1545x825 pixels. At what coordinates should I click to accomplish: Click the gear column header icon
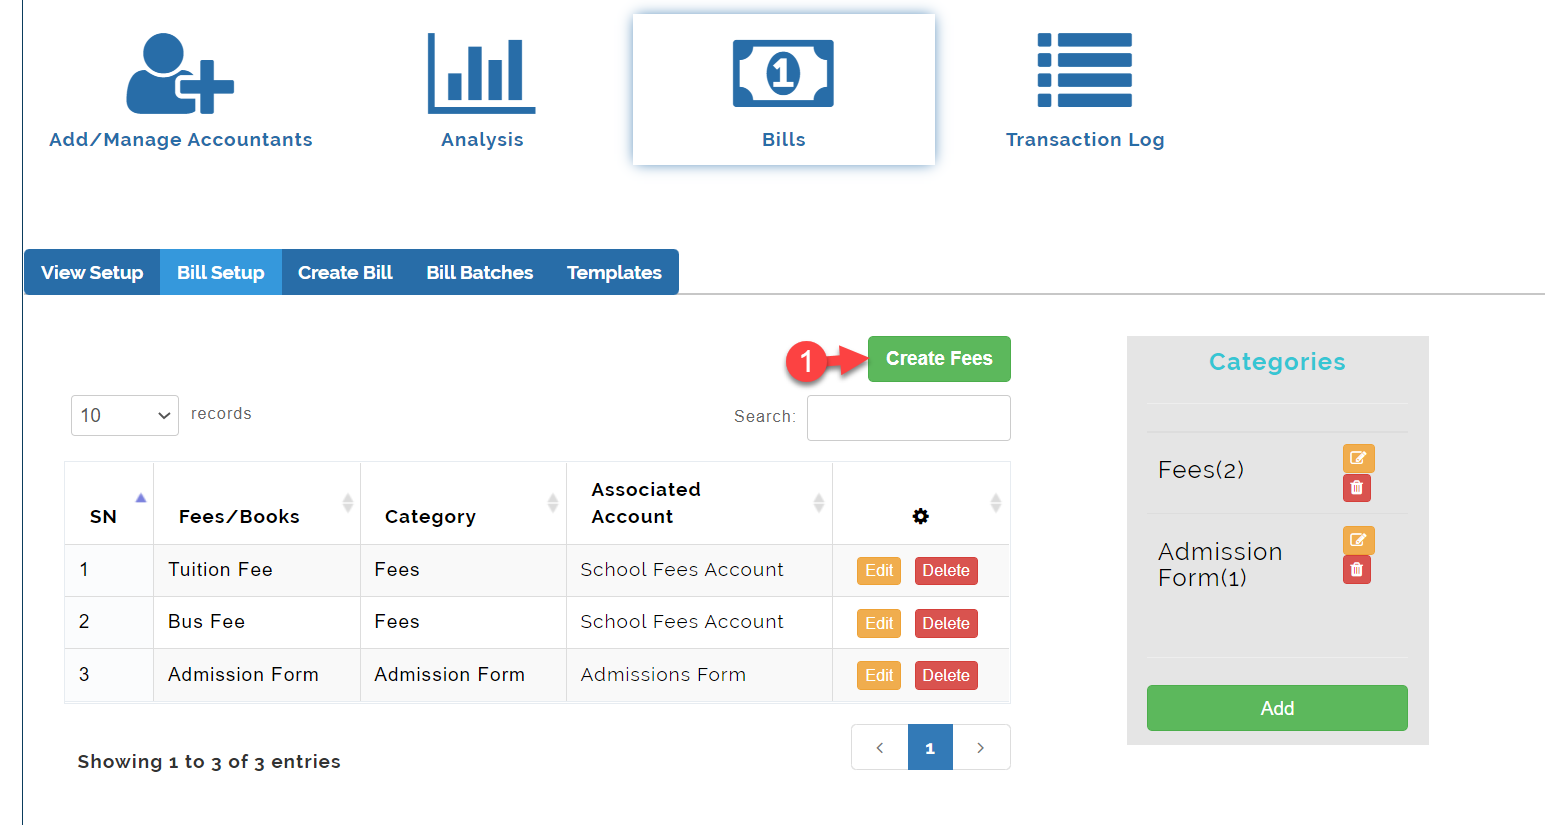point(920,516)
